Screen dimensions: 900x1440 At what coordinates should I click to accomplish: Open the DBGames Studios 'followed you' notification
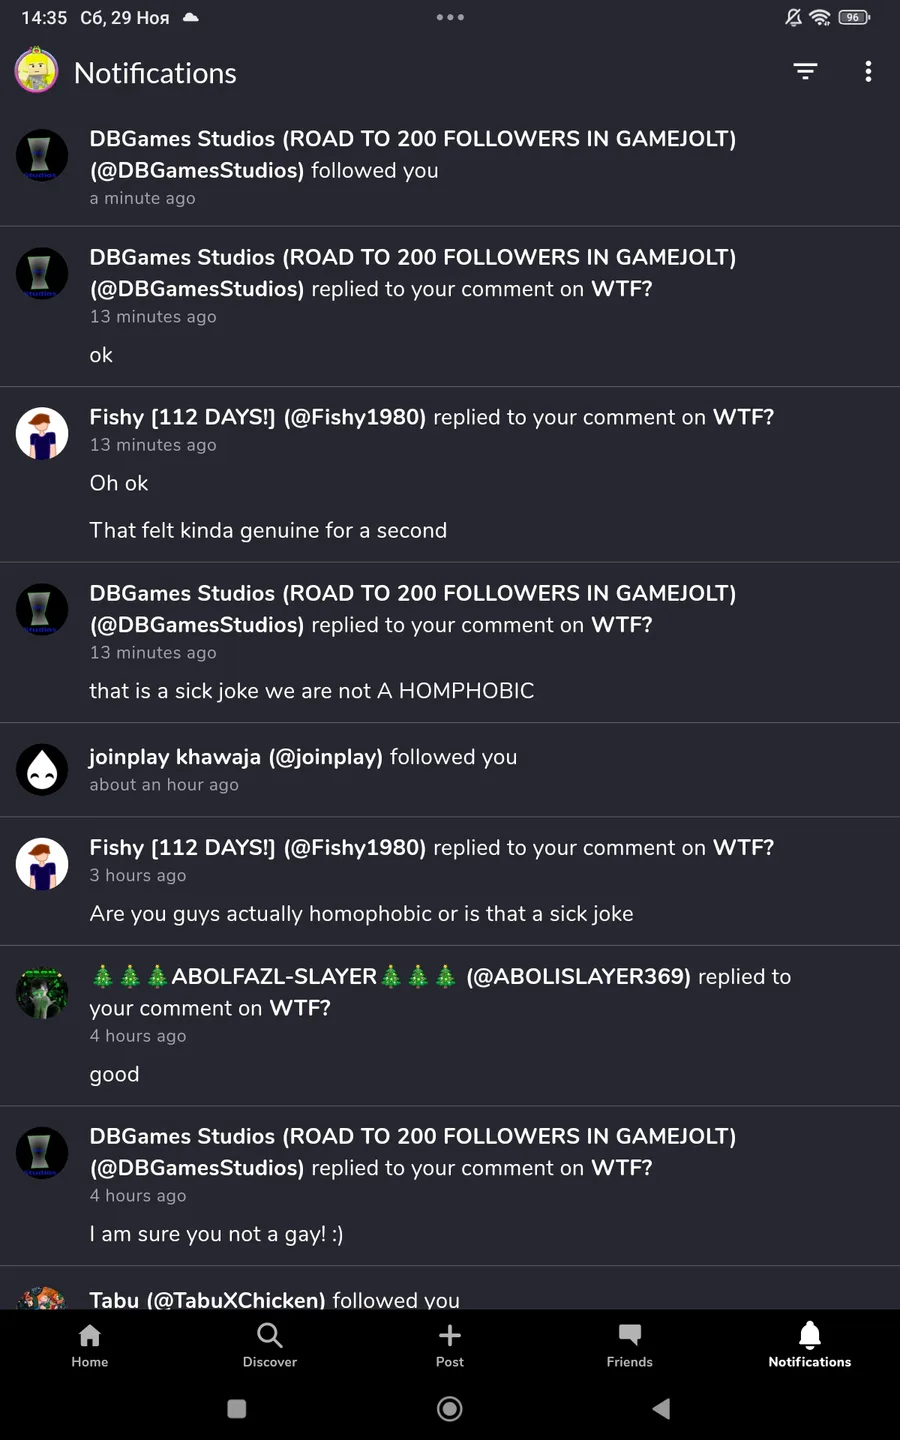coord(450,167)
